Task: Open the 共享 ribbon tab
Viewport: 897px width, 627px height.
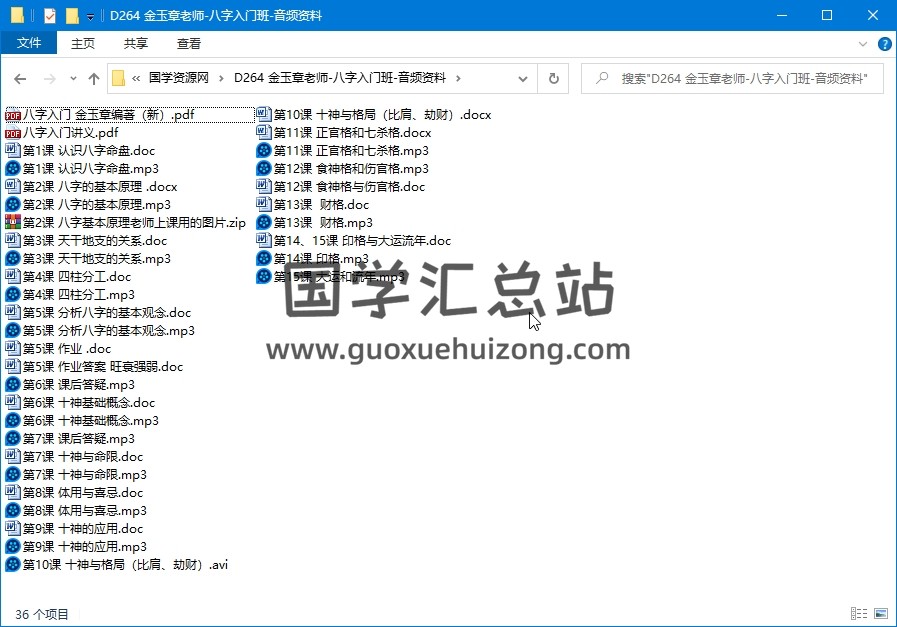Action: click(136, 43)
